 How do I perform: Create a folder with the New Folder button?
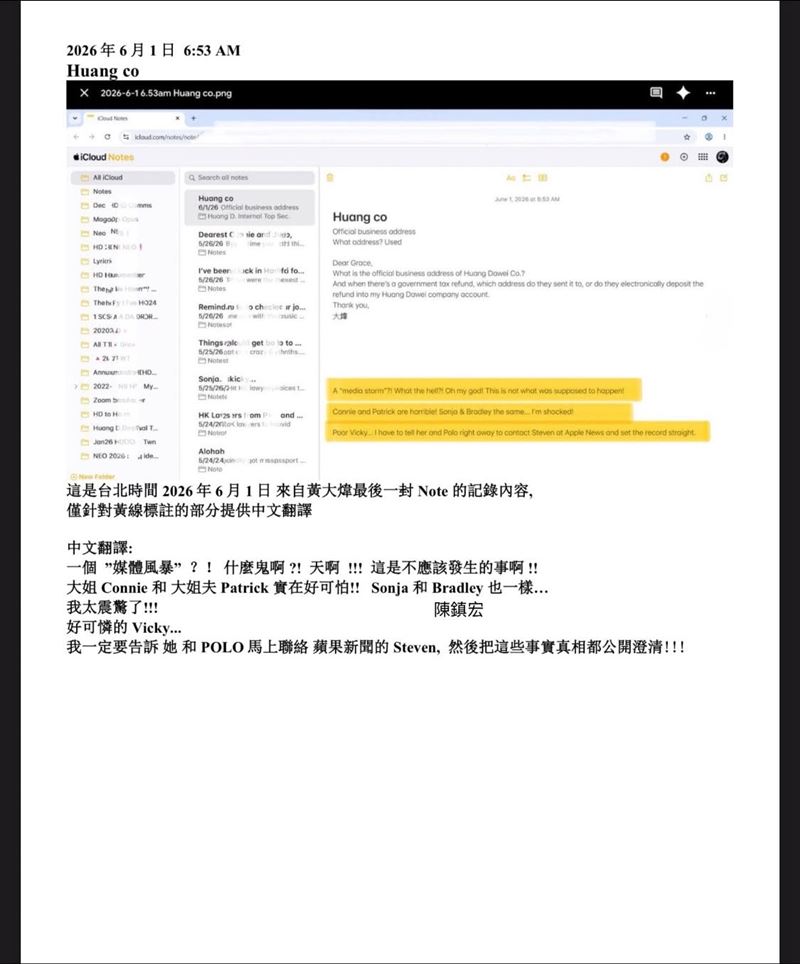click(93, 476)
